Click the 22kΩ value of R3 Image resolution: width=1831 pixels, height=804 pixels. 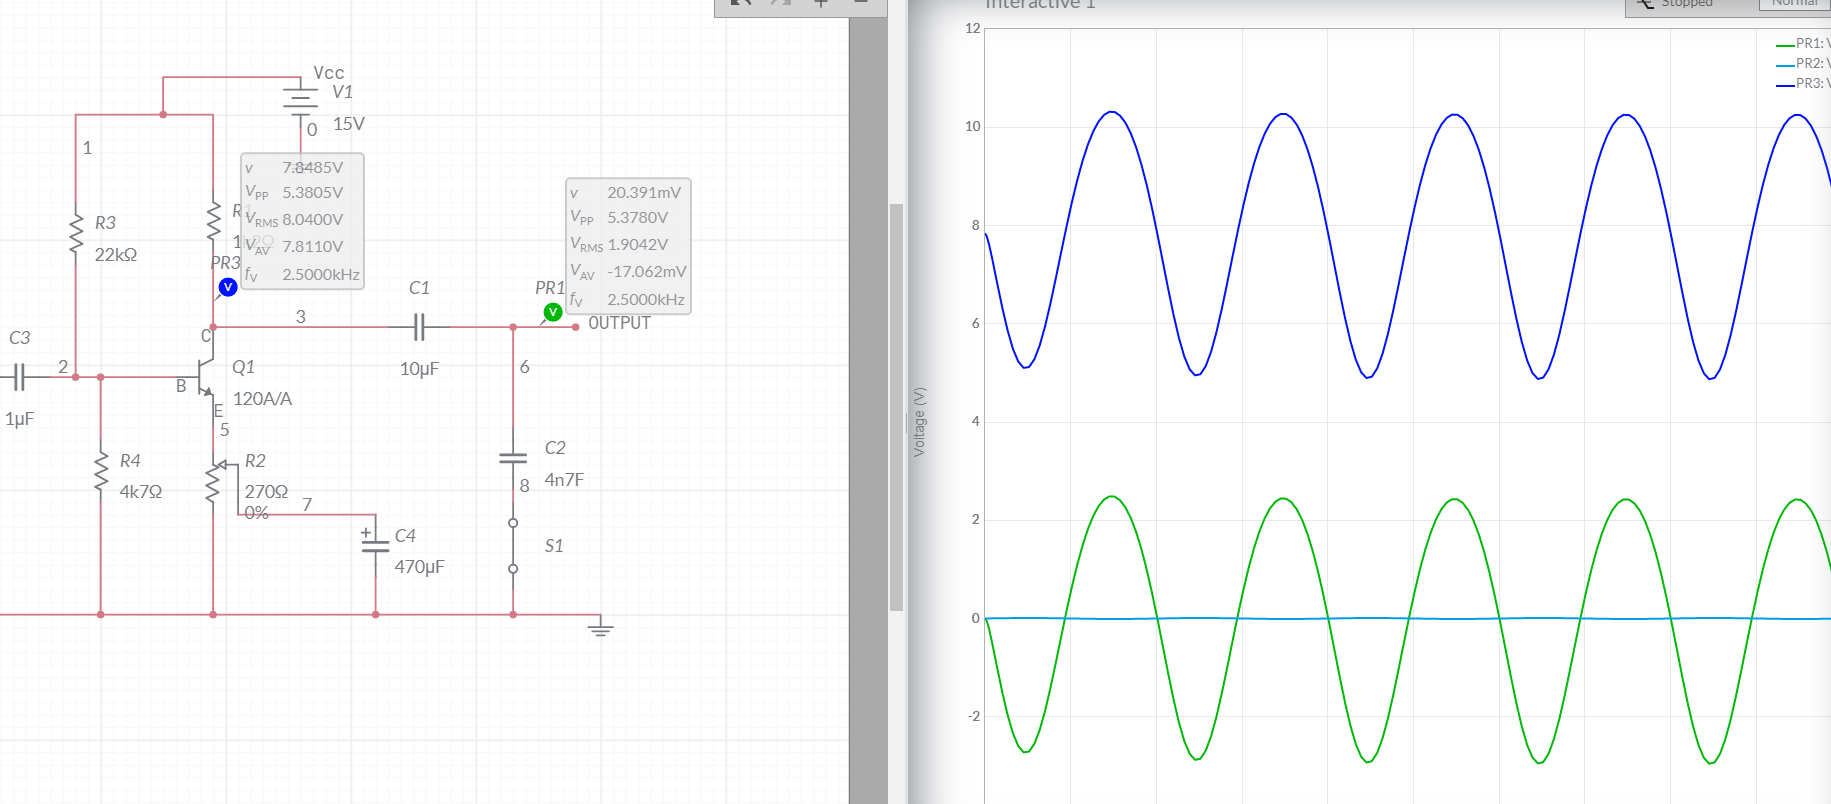116,255
